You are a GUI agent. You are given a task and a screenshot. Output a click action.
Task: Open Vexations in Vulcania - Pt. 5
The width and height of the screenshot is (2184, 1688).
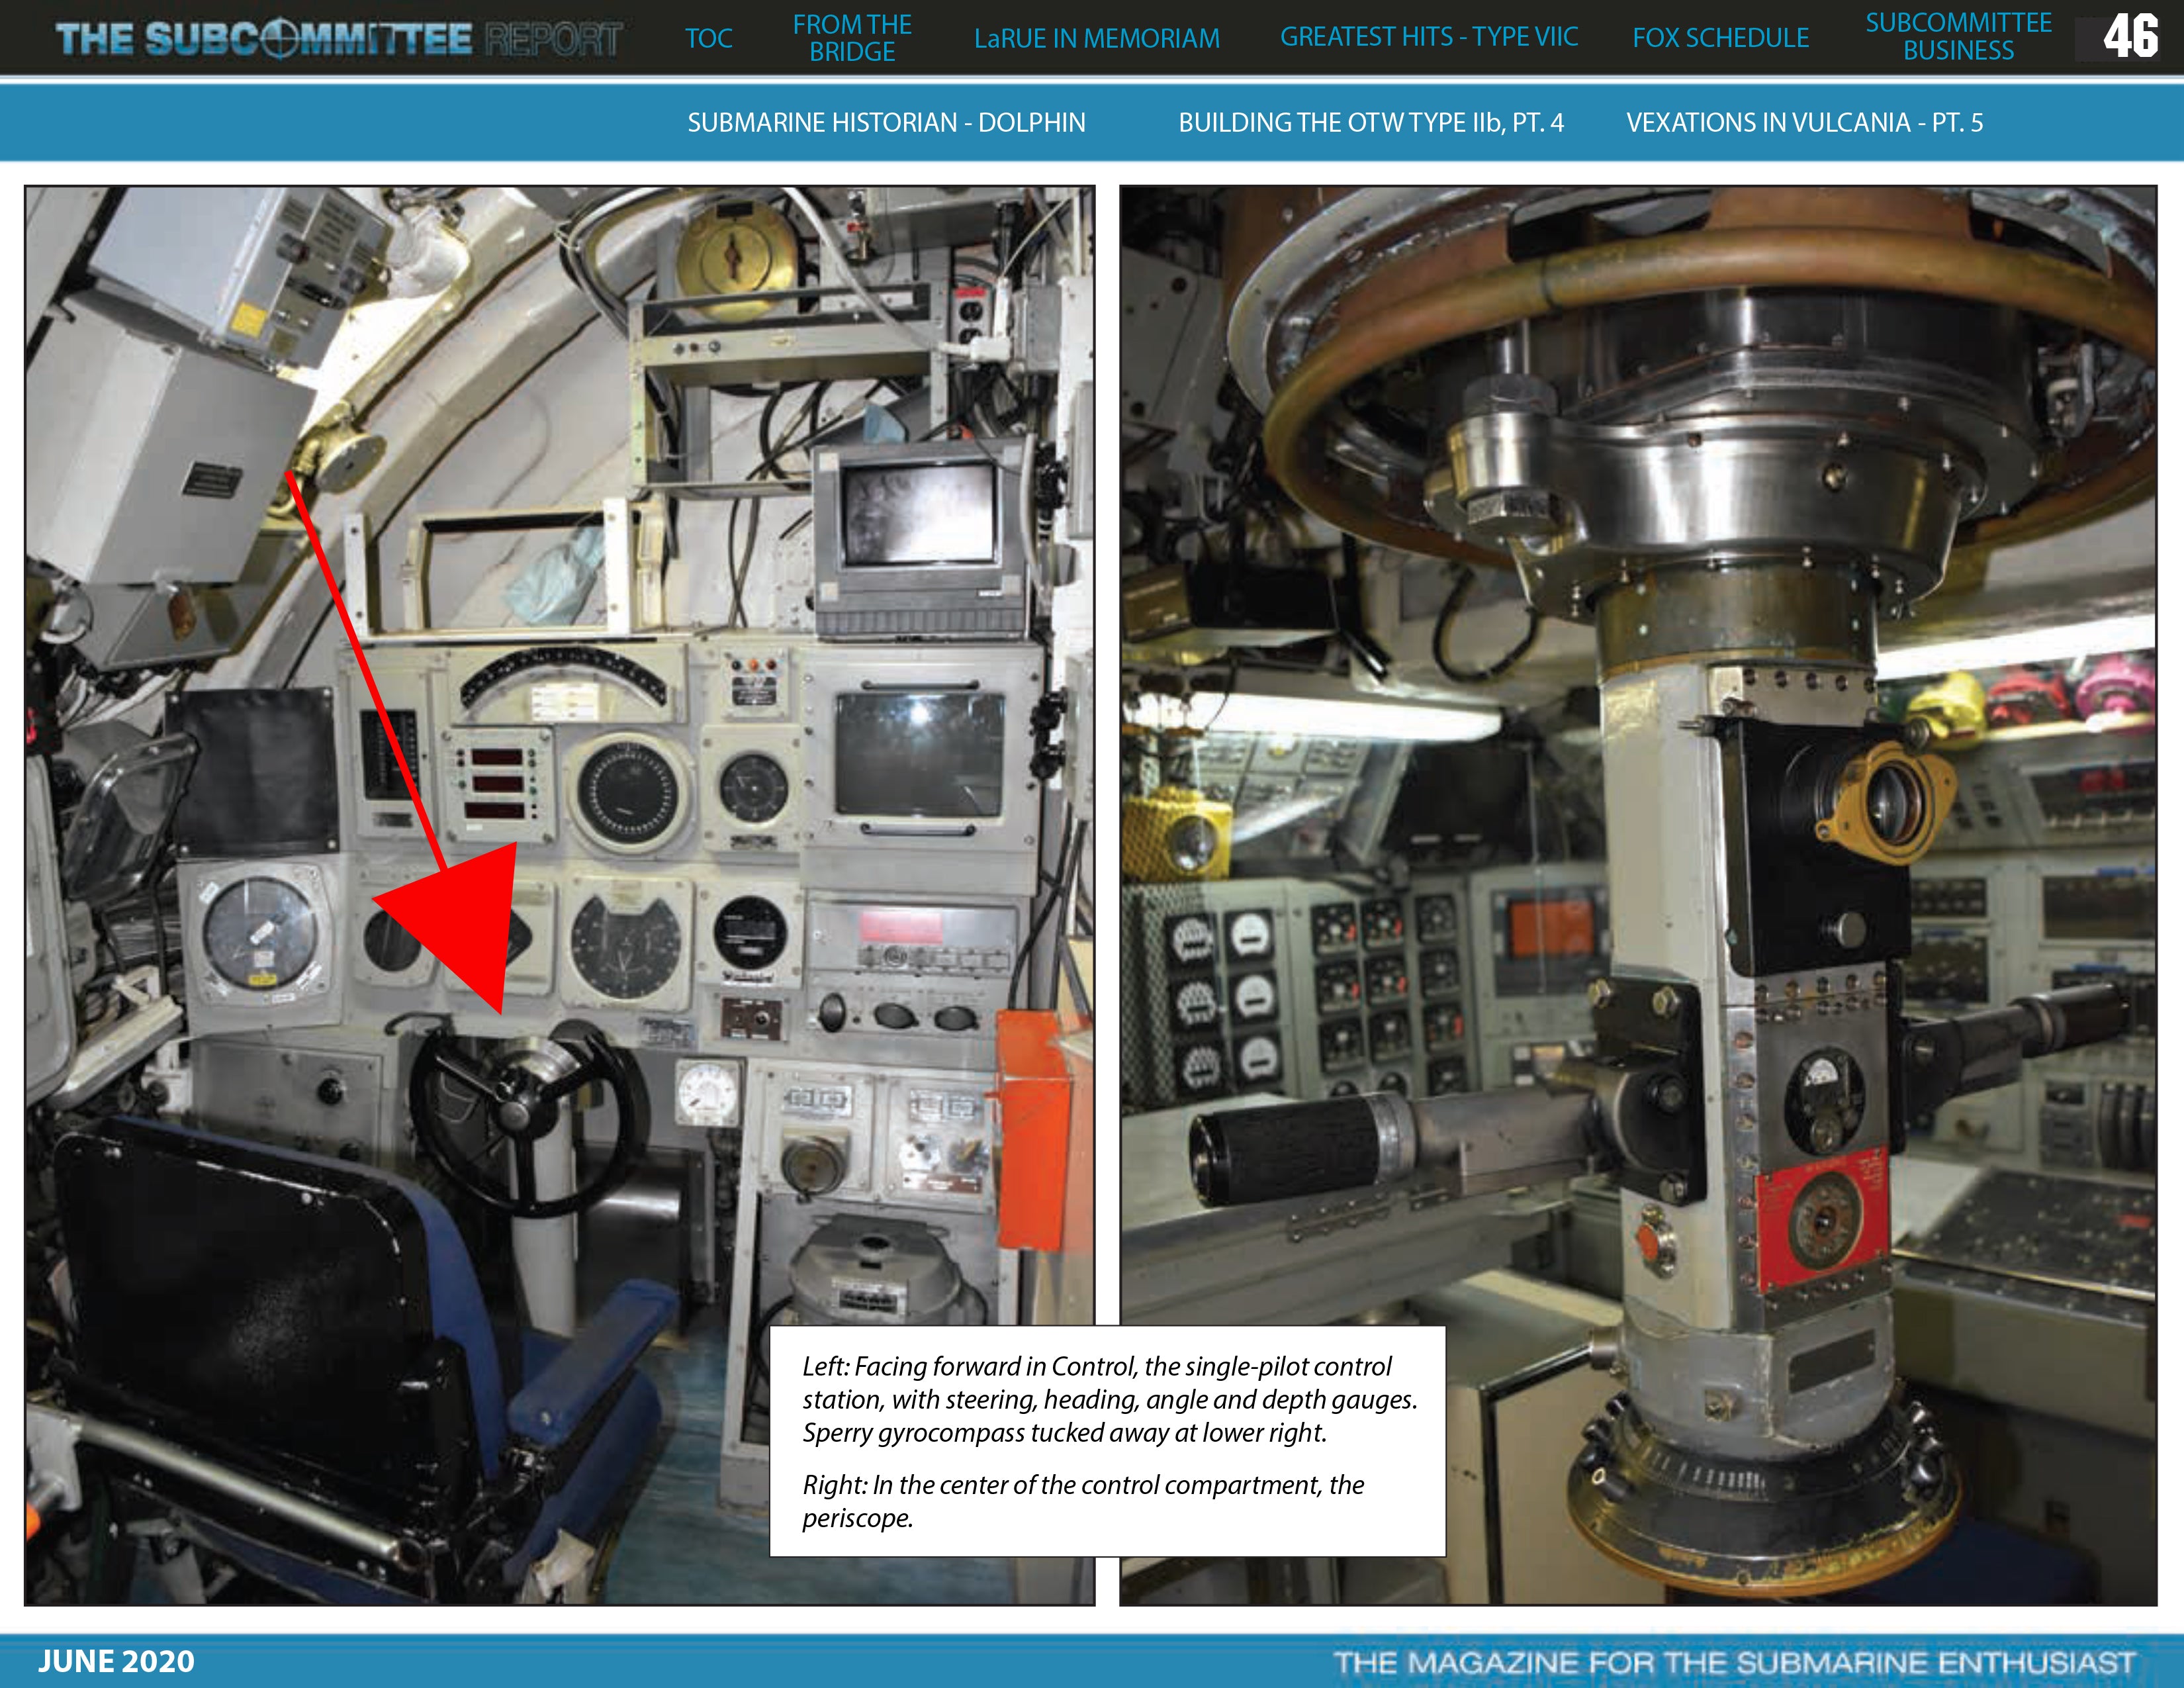(x=1804, y=122)
